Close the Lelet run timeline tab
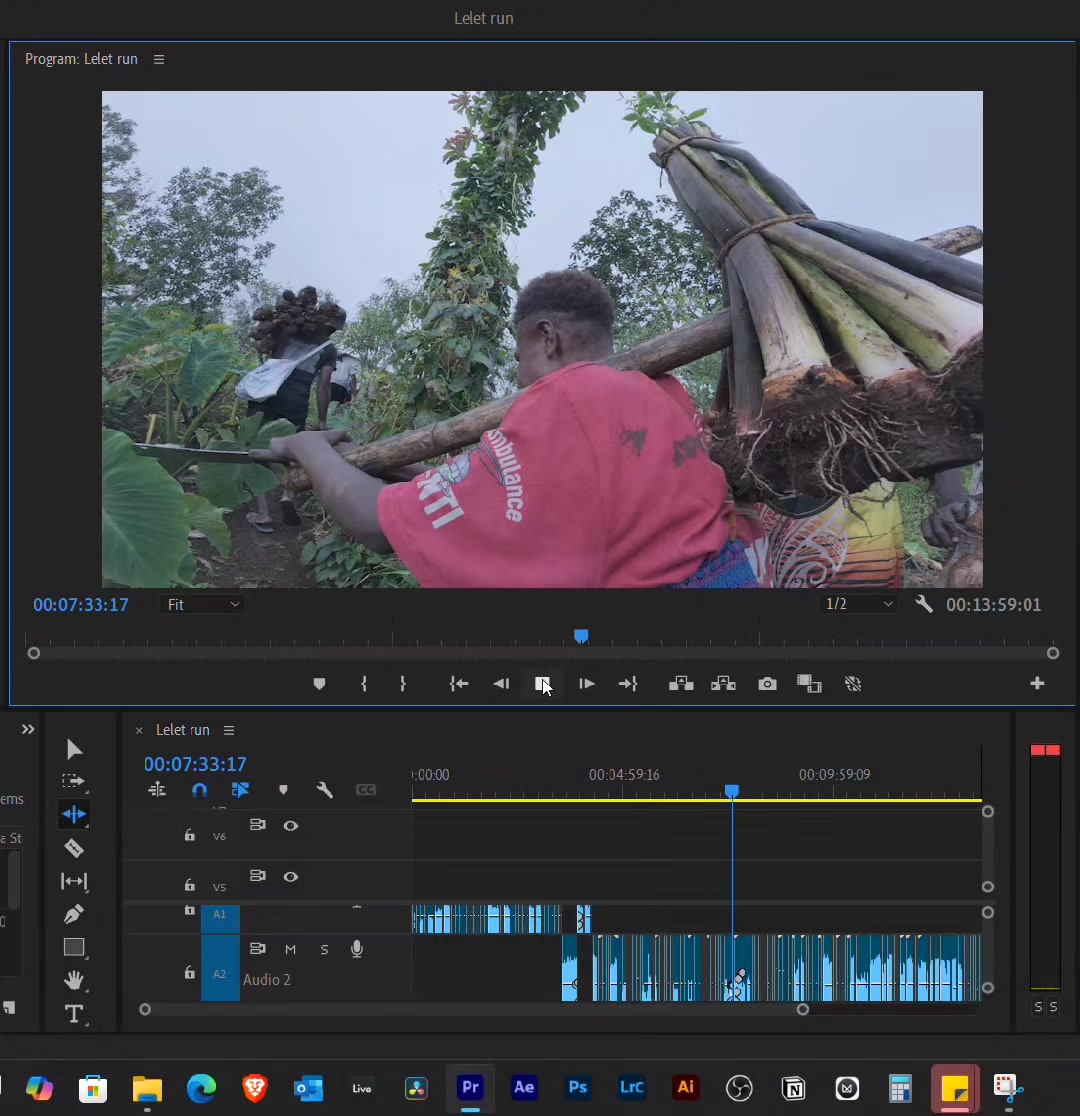Image resolution: width=1080 pixels, height=1116 pixels. pyautogui.click(x=140, y=730)
